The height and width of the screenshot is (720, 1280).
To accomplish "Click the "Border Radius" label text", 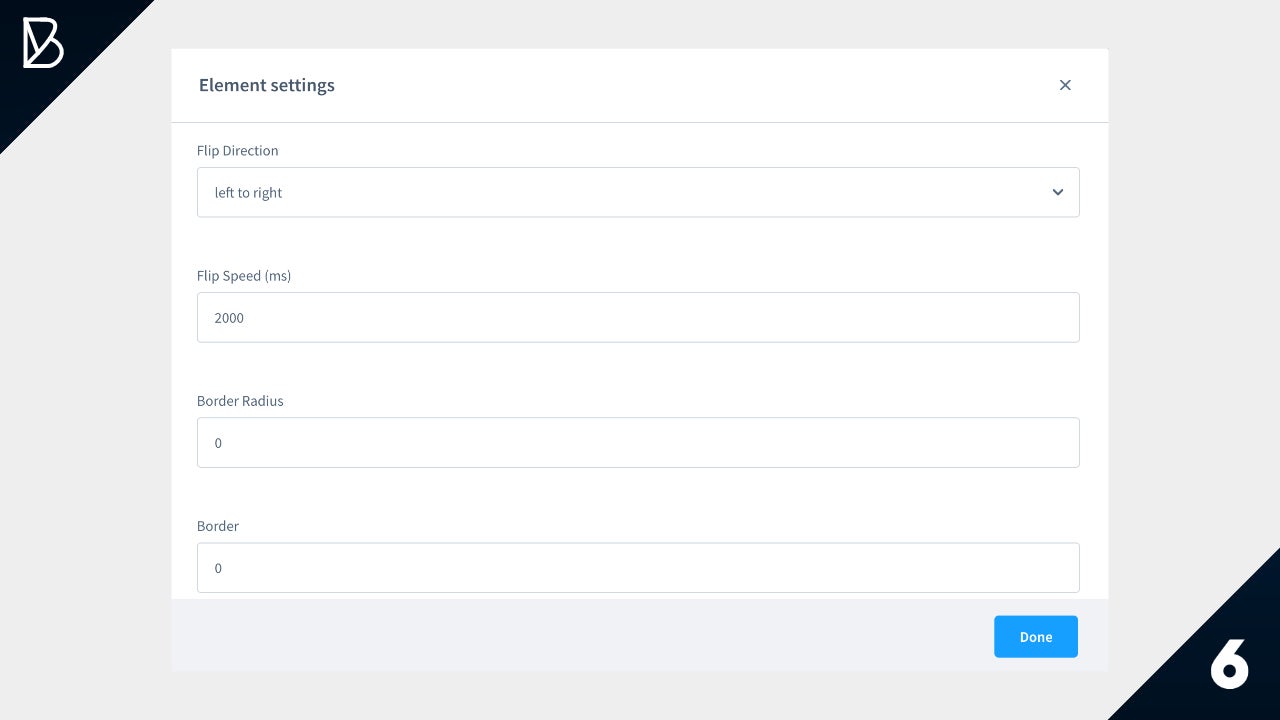I will (240, 401).
